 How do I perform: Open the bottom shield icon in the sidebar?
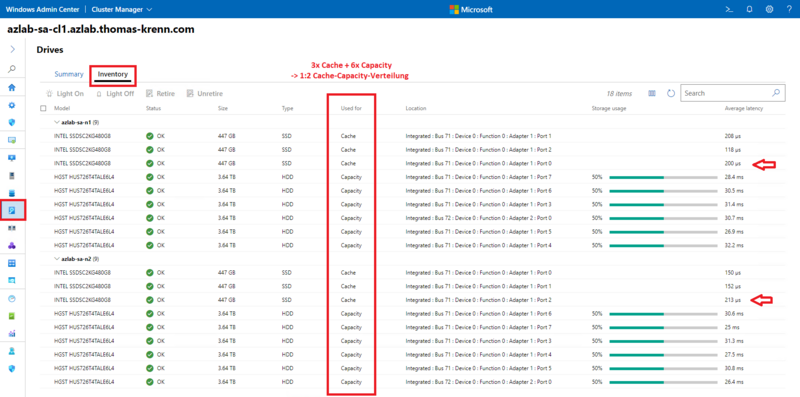click(12, 368)
